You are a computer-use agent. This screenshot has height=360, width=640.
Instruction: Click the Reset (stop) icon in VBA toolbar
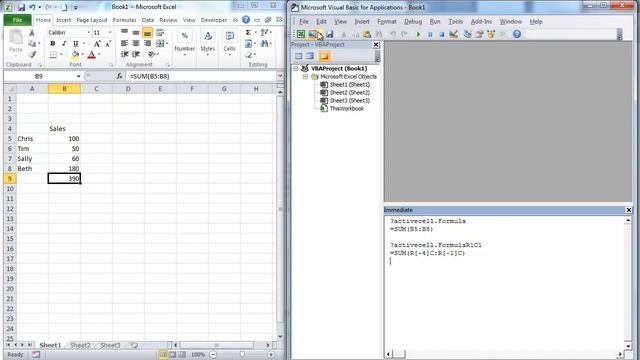point(441,35)
